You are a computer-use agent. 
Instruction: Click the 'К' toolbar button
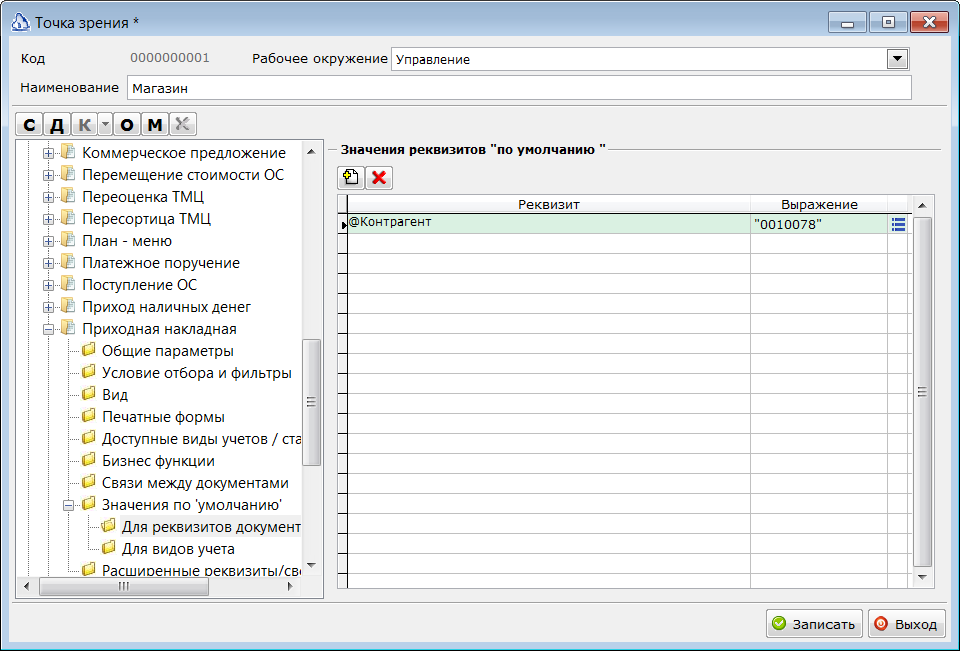84,124
